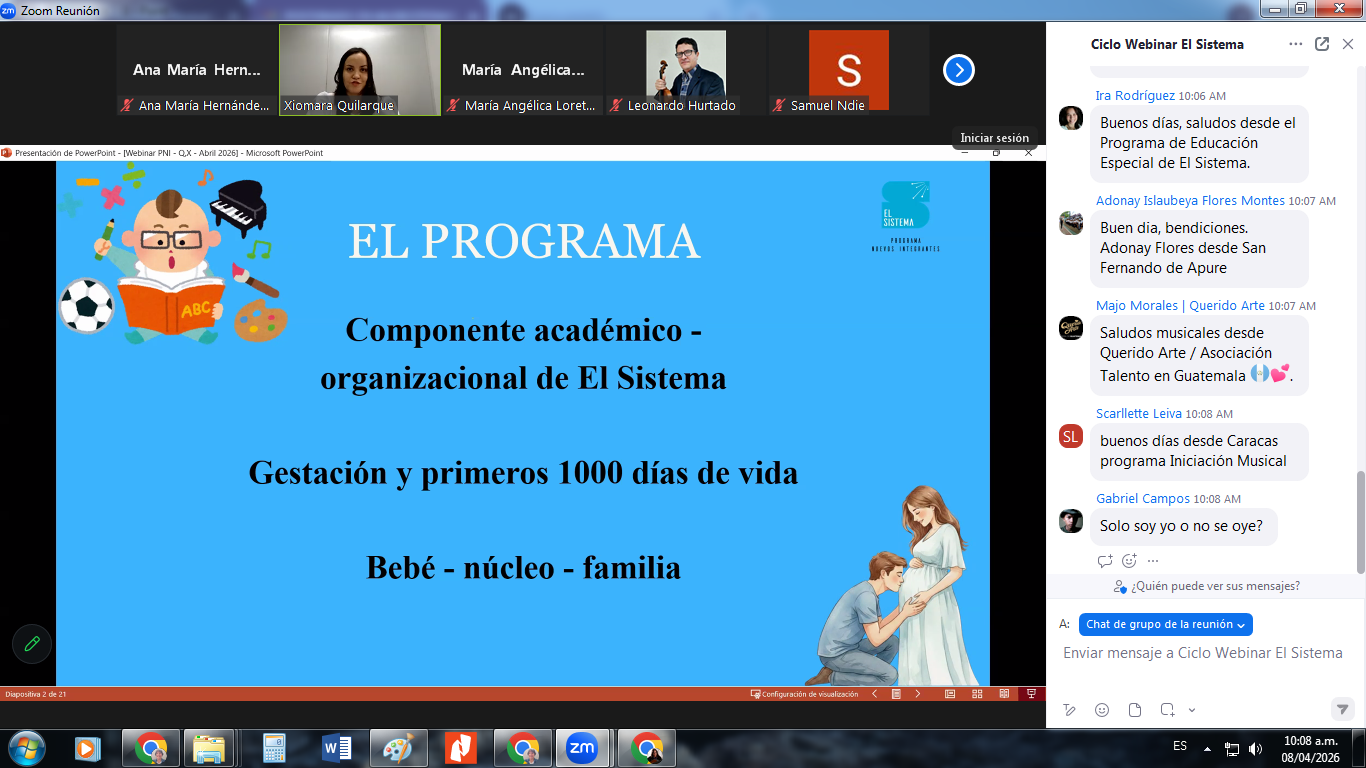Open Microsoft Word from the taskbar
The image size is (1366, 768).
[x=337, y=748]
